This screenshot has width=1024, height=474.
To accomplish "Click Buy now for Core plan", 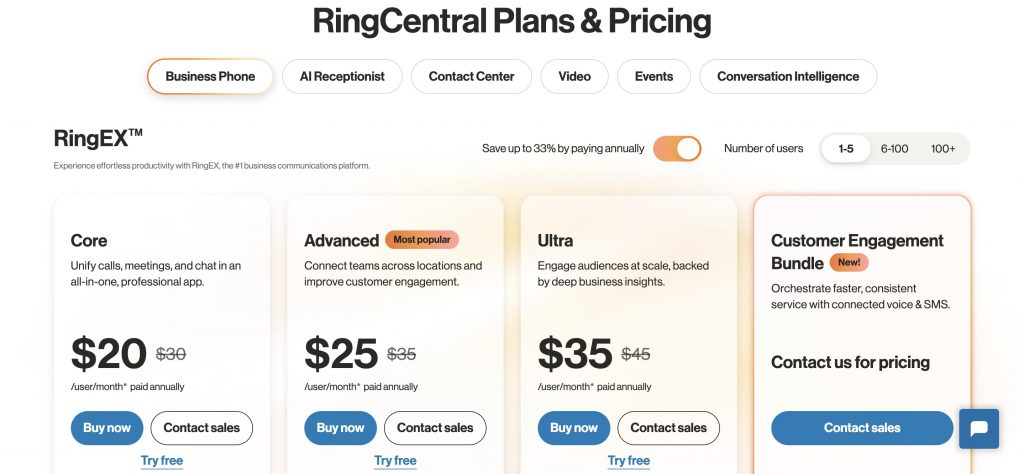I will tap(107, 428).
